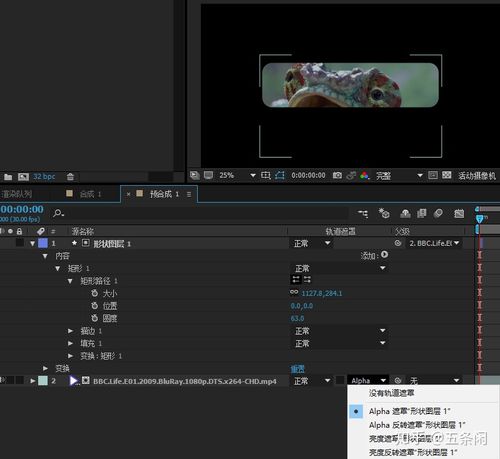Choose Alpha 反转遮罩 形状图层 1 entry
Viewport: 500px width, 459px height.
click(417, 425)
